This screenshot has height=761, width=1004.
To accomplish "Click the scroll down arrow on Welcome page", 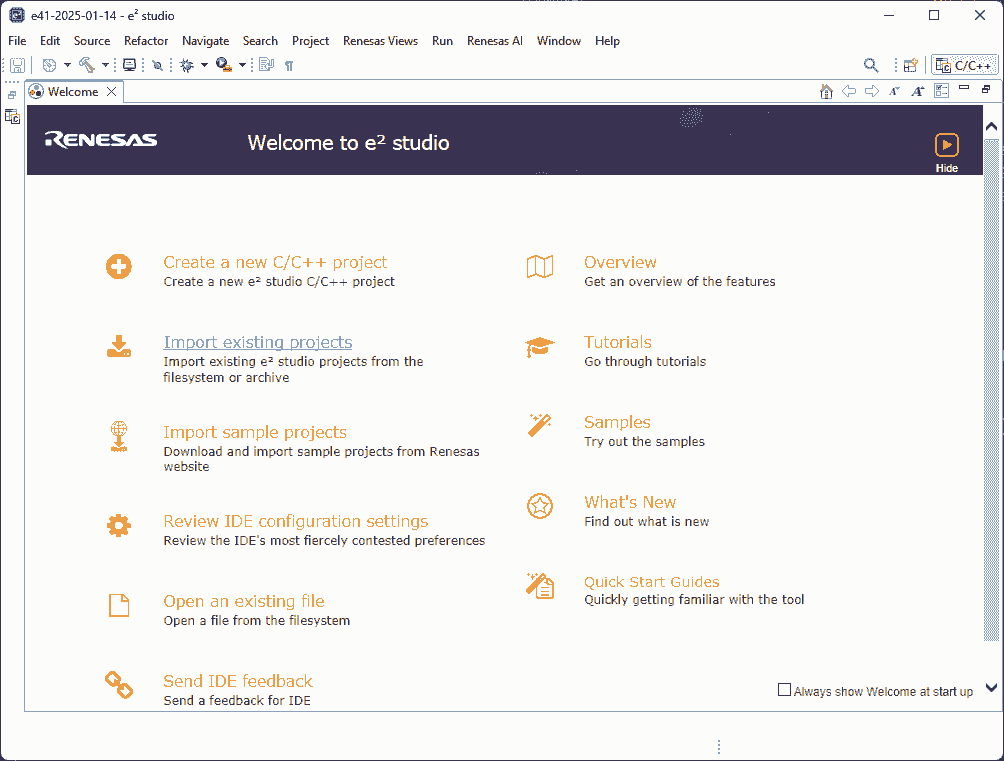I will coord(991,688).
